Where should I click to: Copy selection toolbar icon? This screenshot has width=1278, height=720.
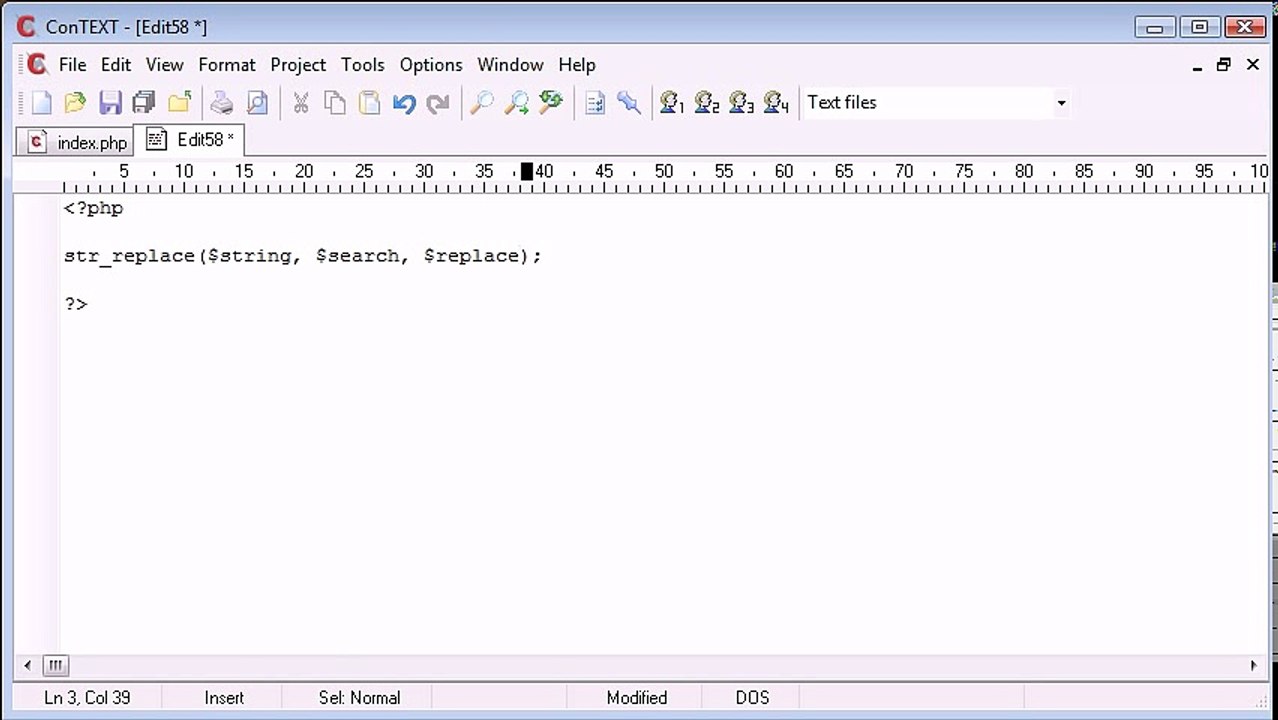click(335, 102)
